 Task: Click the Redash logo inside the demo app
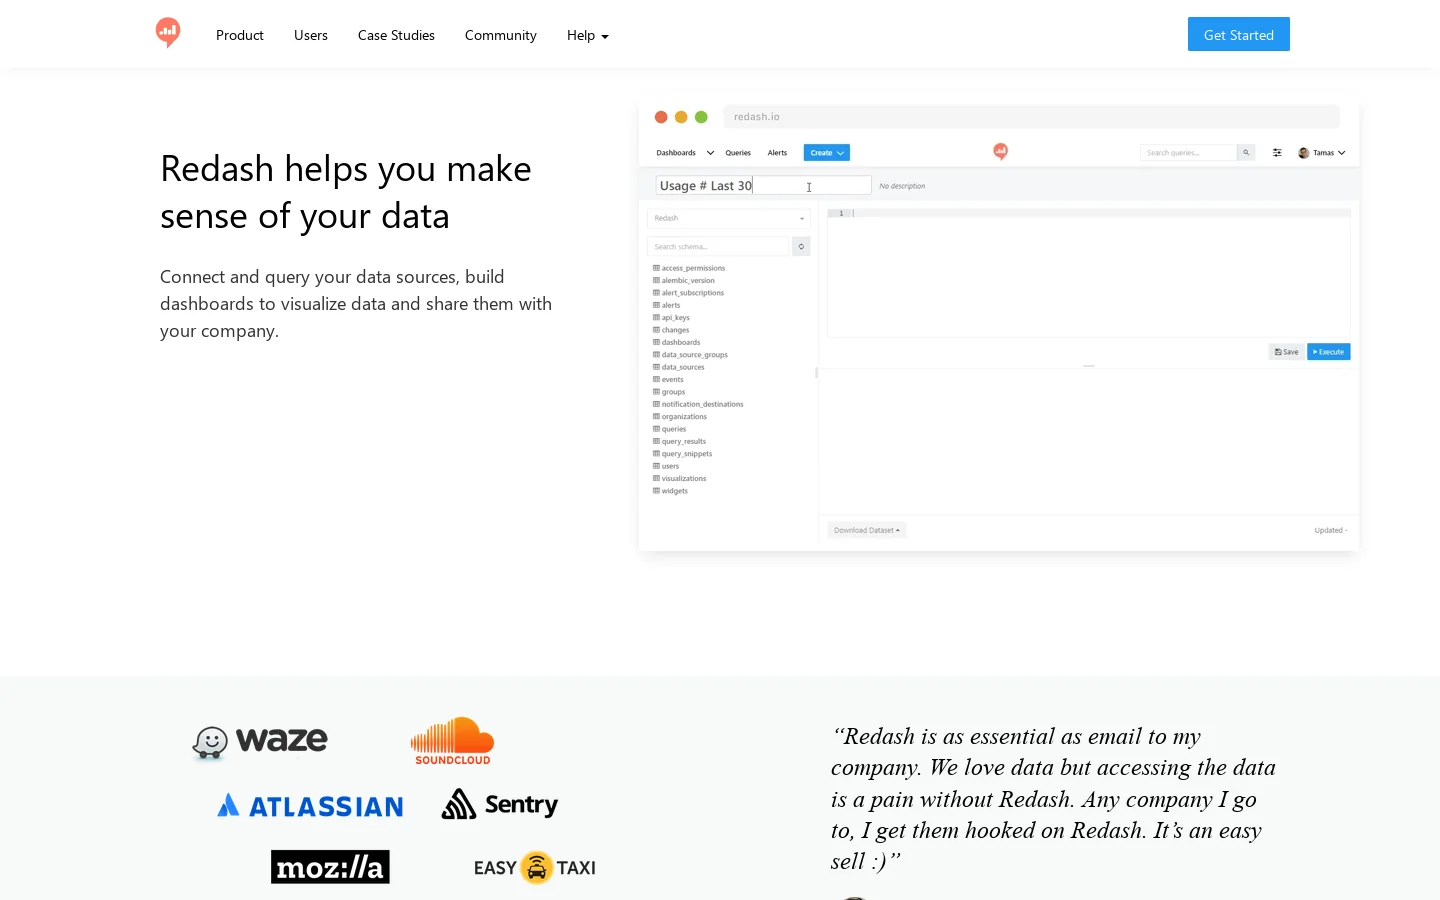[x=1000, y=151]
